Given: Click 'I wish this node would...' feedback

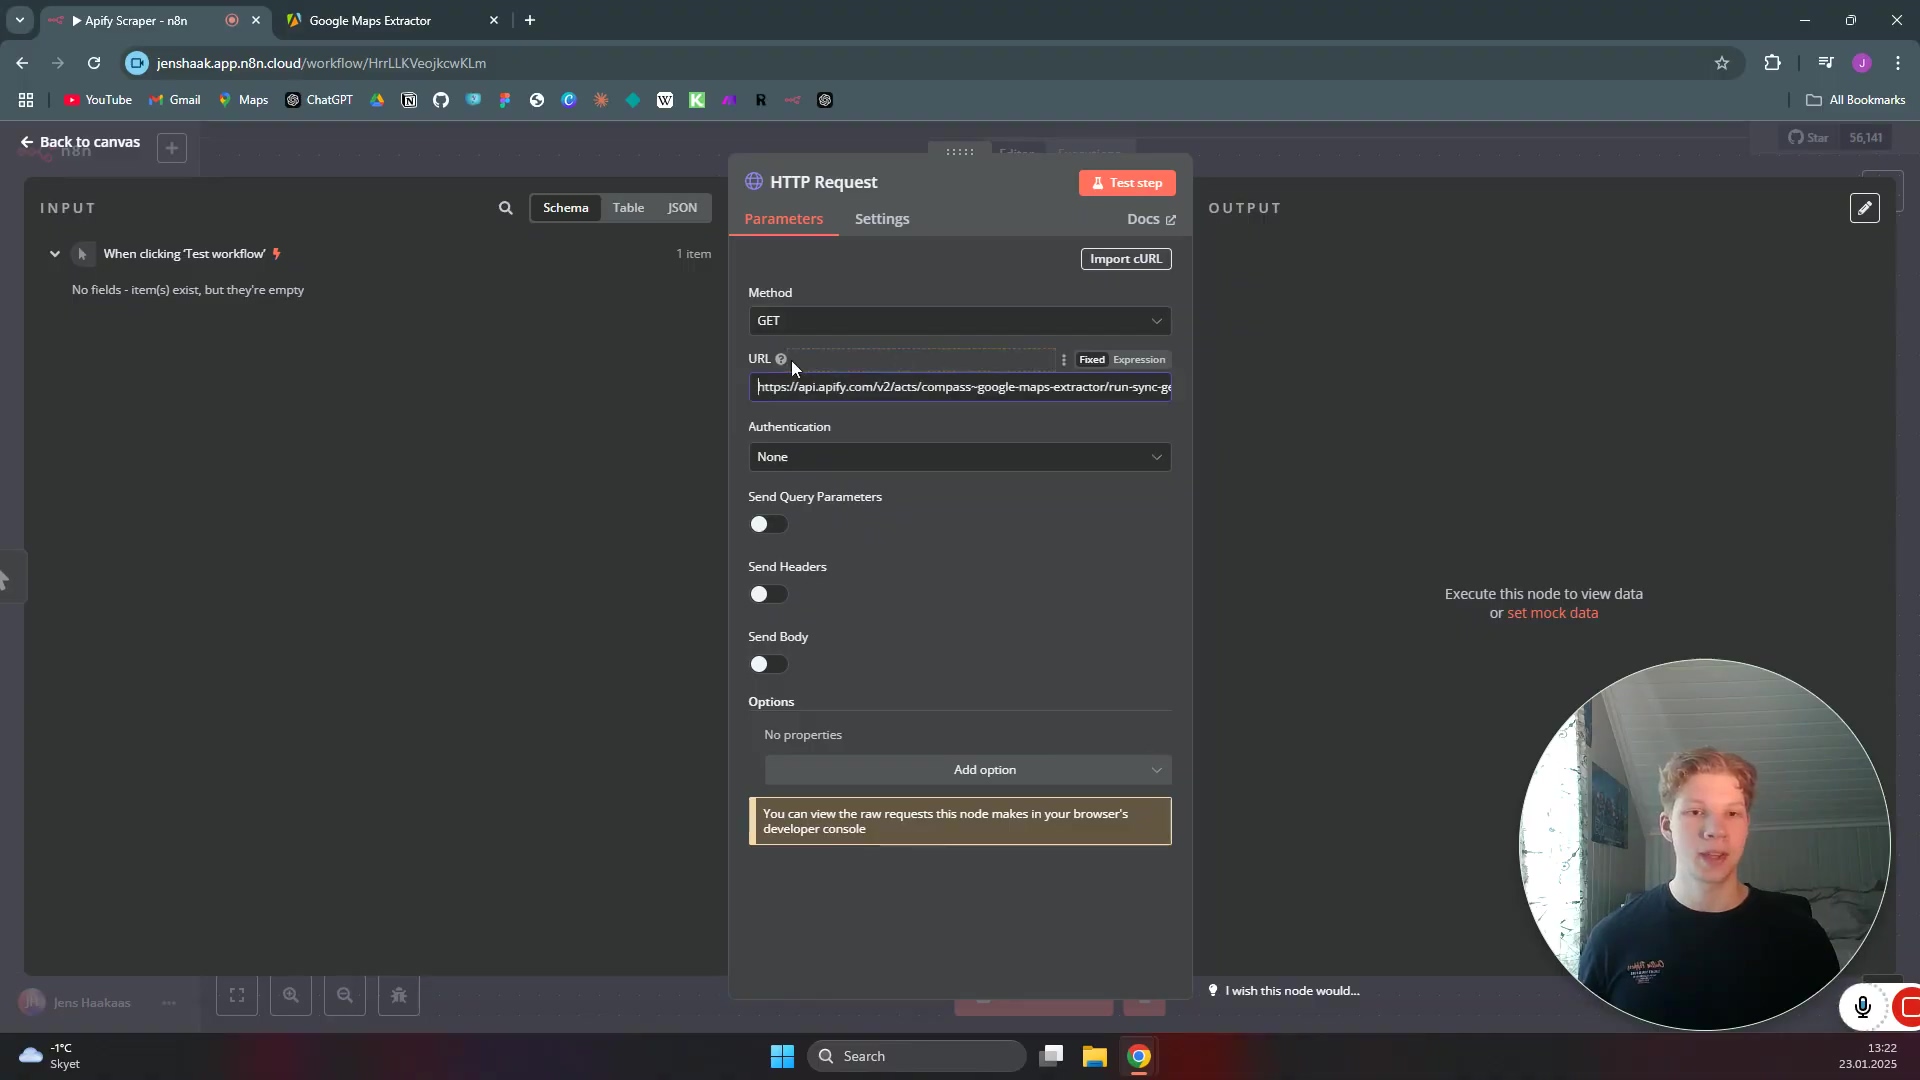Looking at the screenshot, I should [x=1284, y=991].
